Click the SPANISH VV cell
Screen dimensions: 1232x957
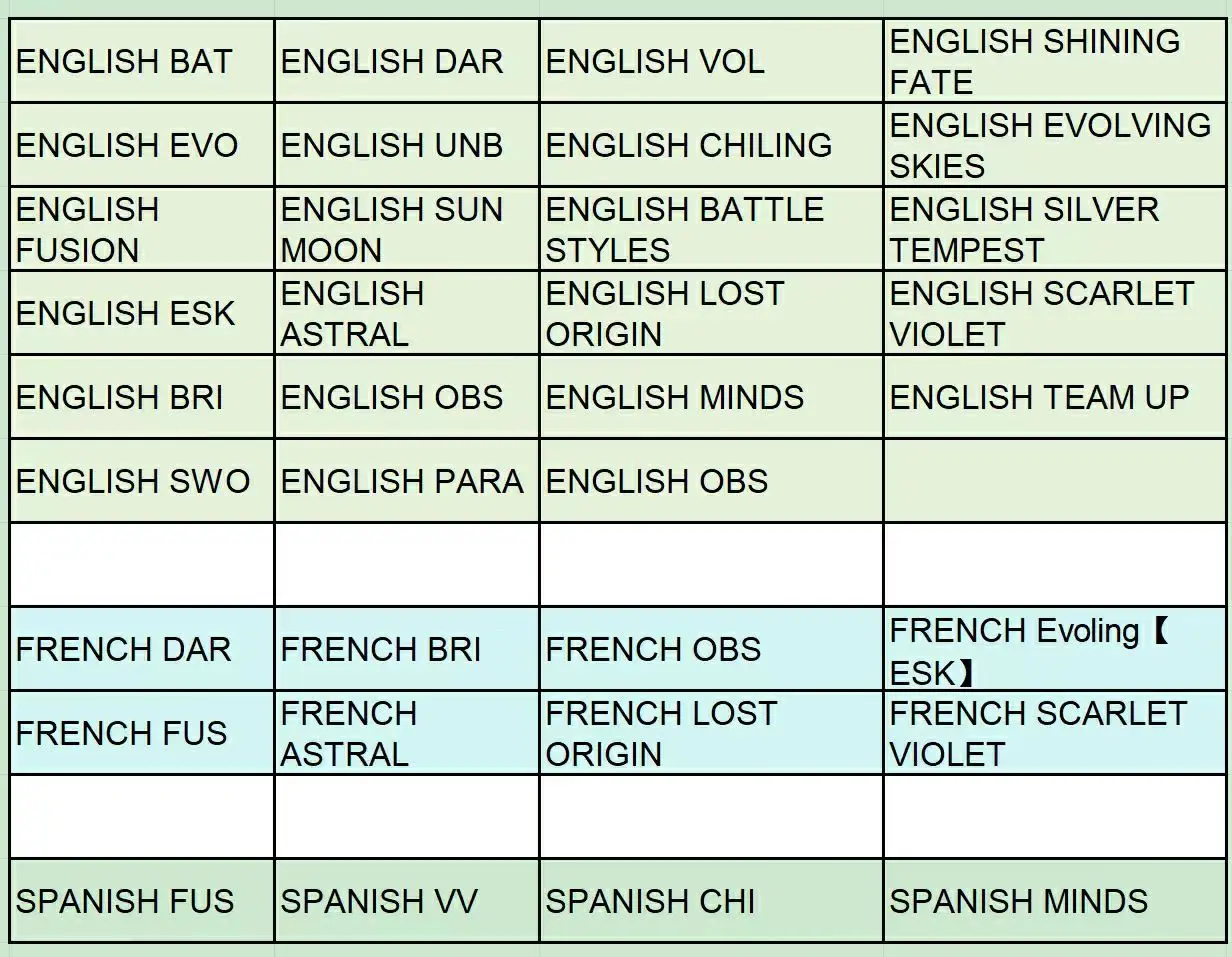(x=406, y=901)
